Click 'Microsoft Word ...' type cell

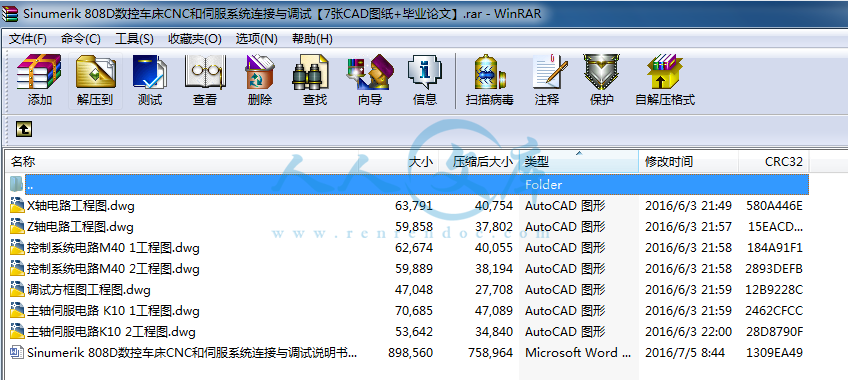[578, 354]
